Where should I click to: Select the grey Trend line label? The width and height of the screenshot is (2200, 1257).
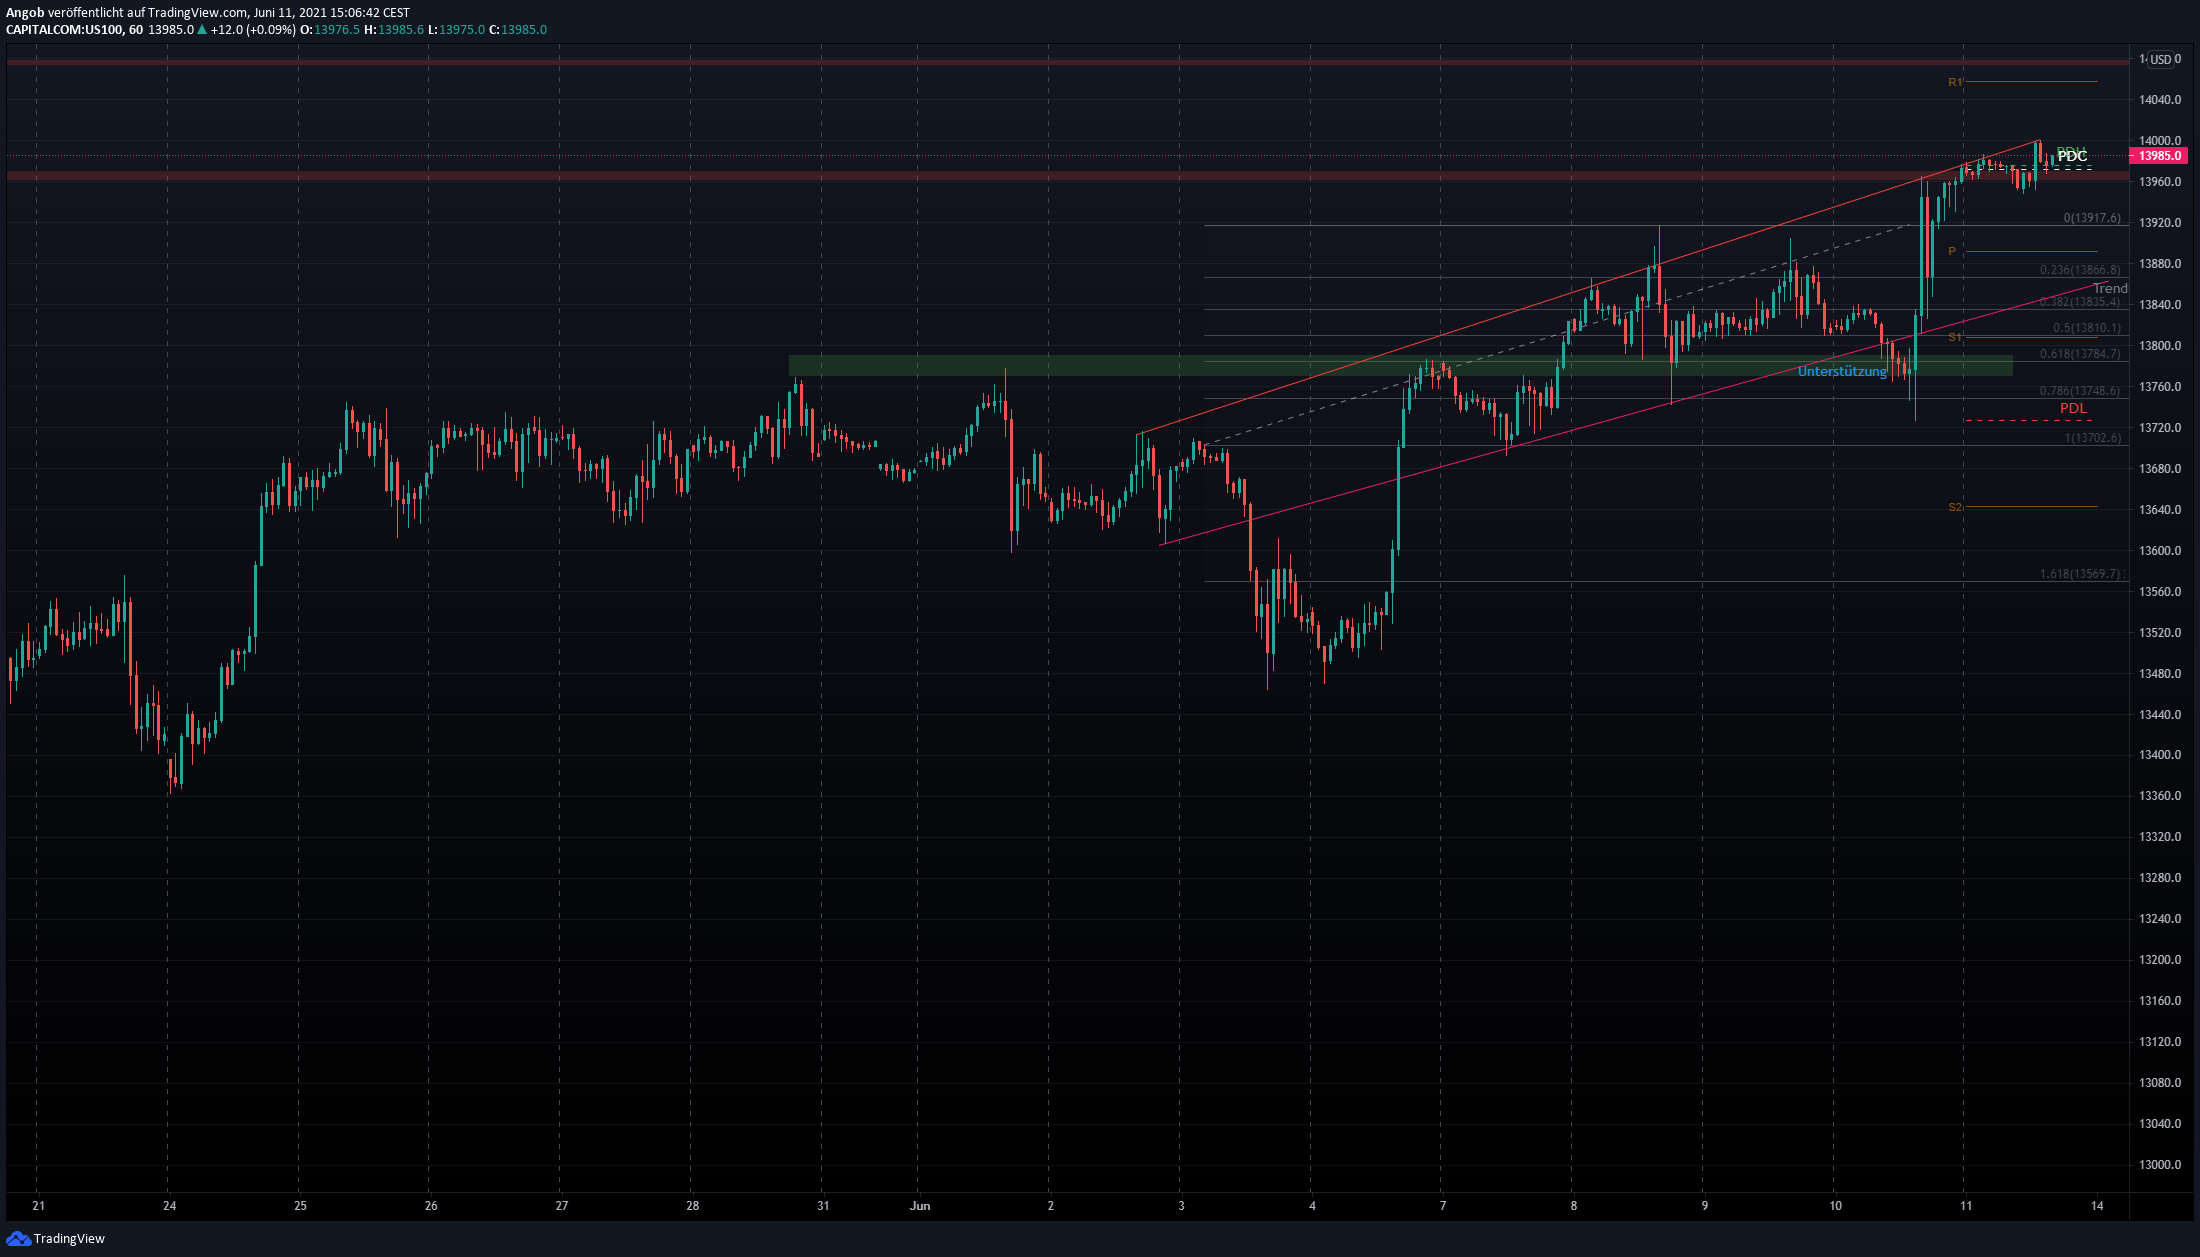pos(2110,288)
